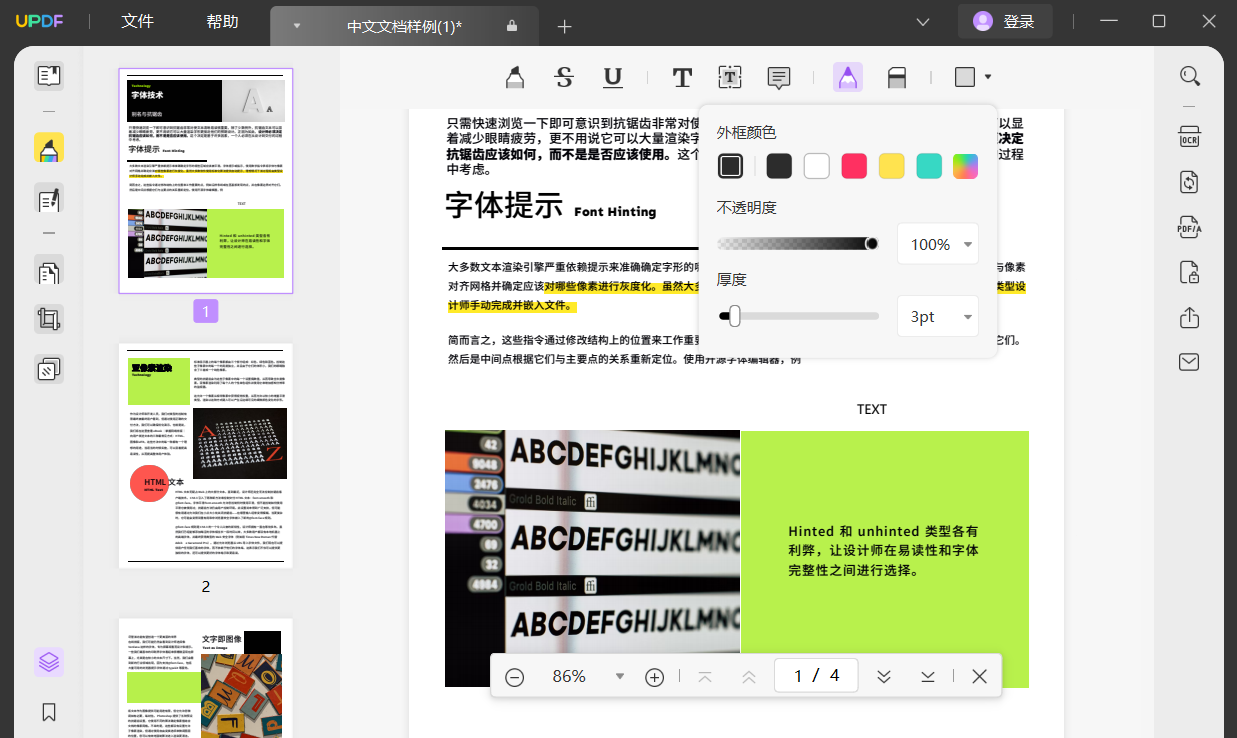
Task: Select the sticky note comment tool
Action: pos(779,77)
